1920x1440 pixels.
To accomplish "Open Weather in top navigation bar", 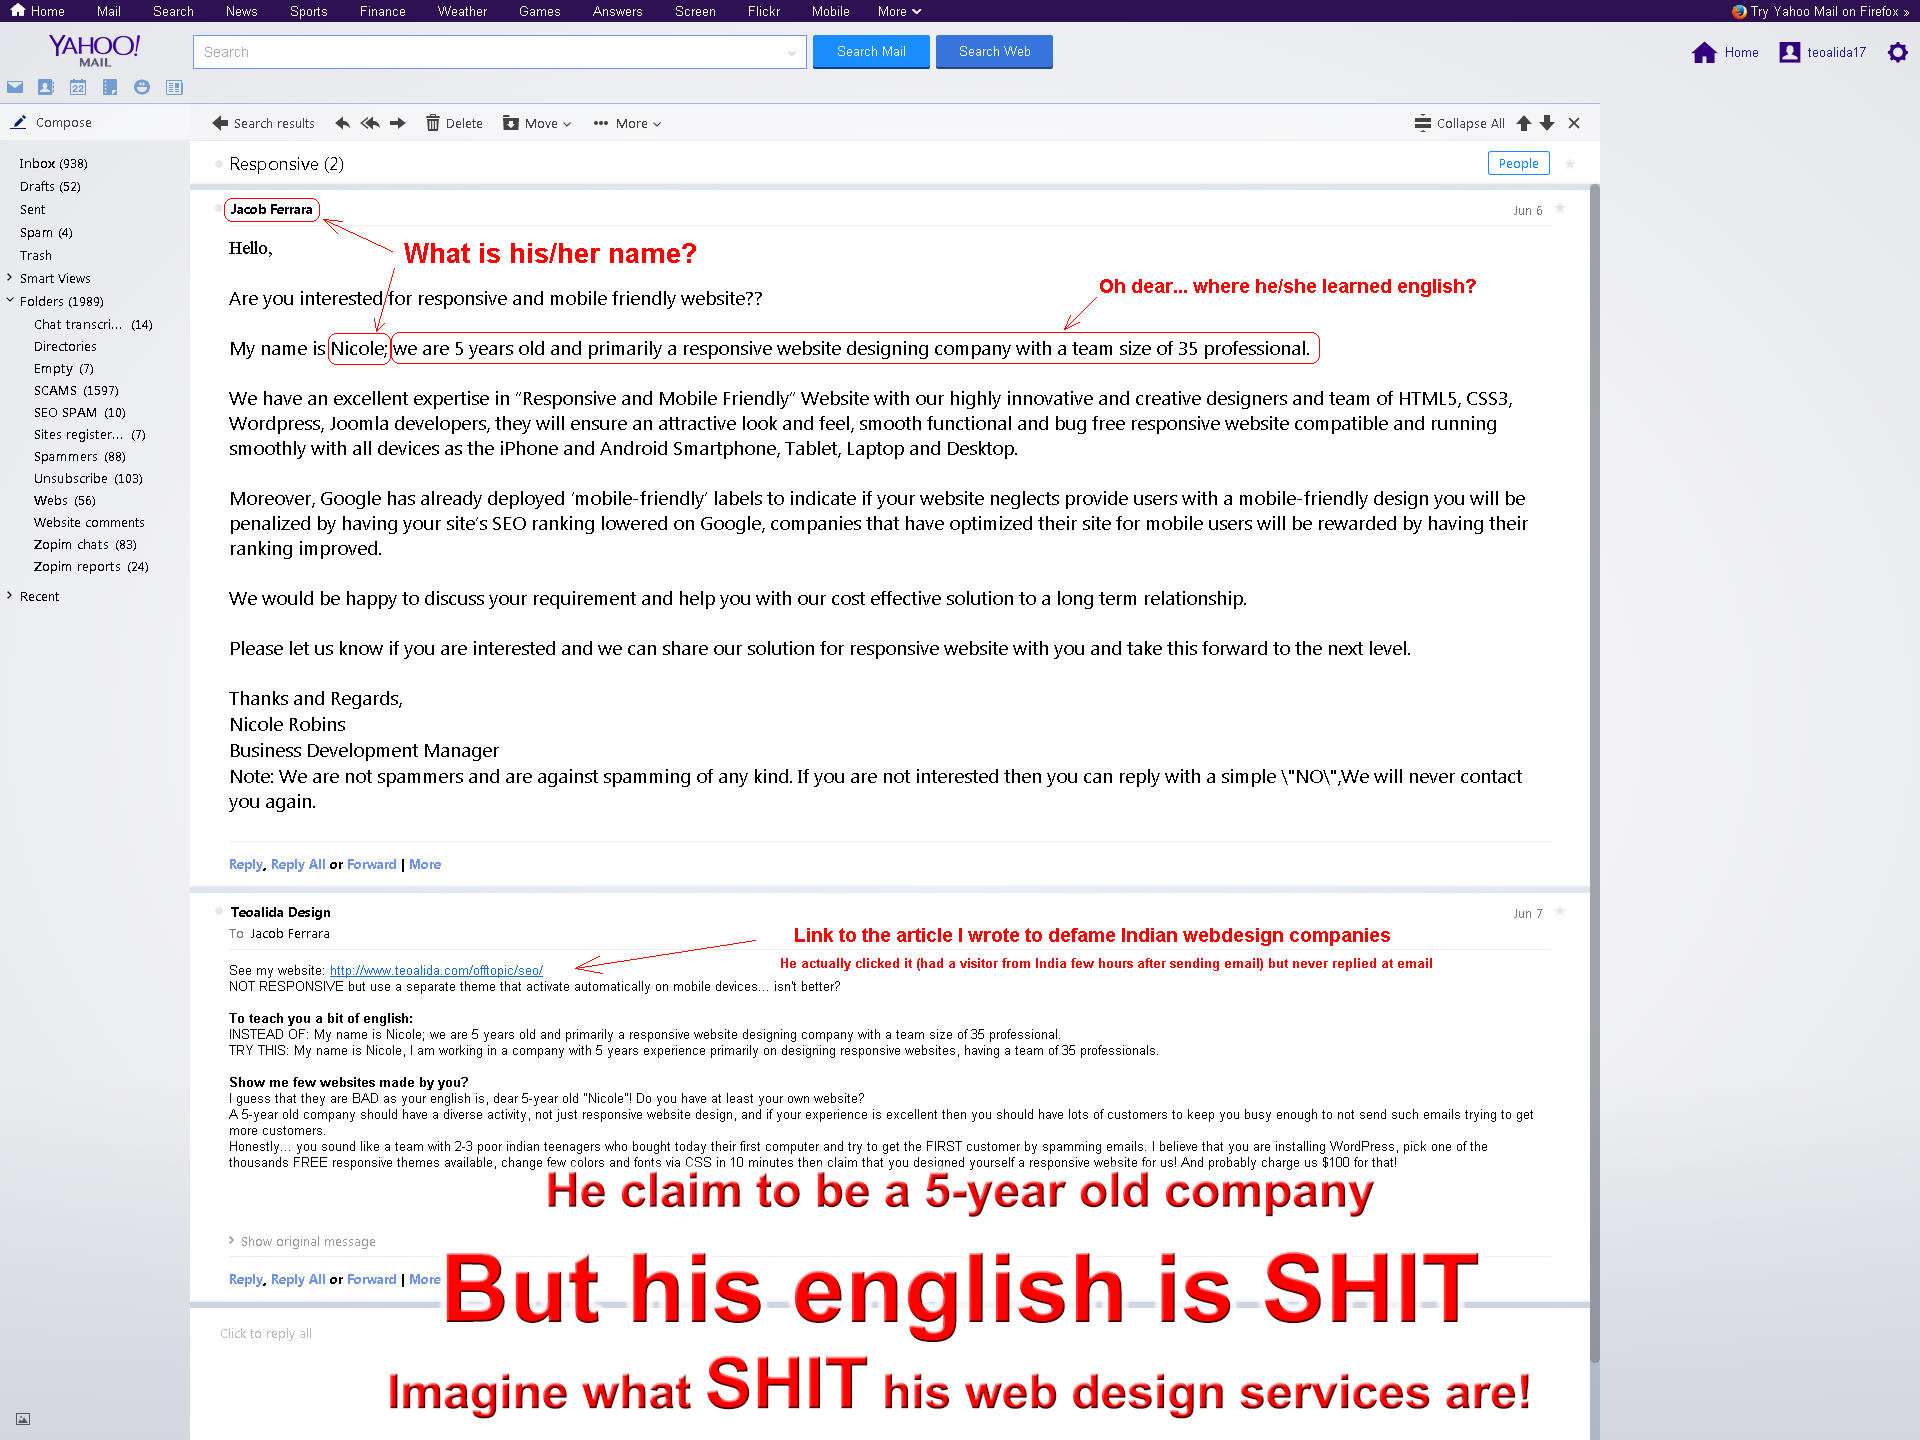I will click(x=462, y=11).
